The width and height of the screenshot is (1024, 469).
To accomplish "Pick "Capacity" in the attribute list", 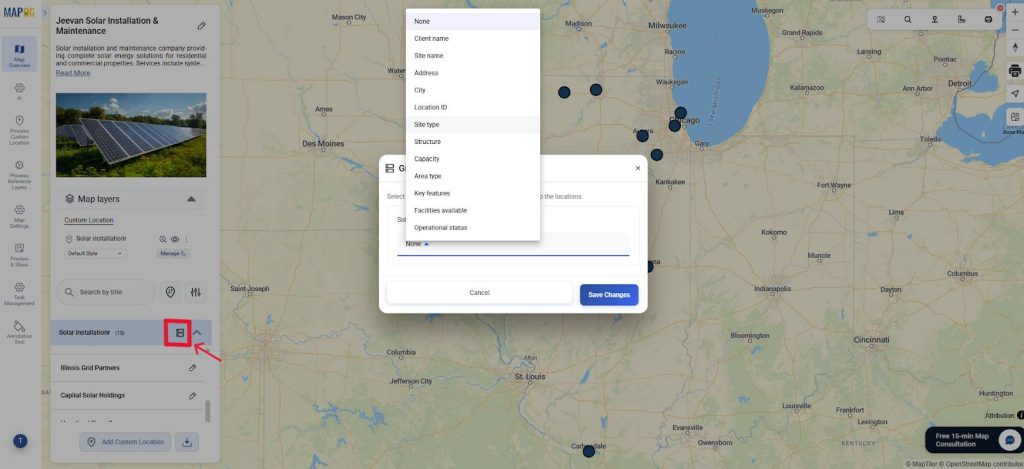I will tap(427, 159).
